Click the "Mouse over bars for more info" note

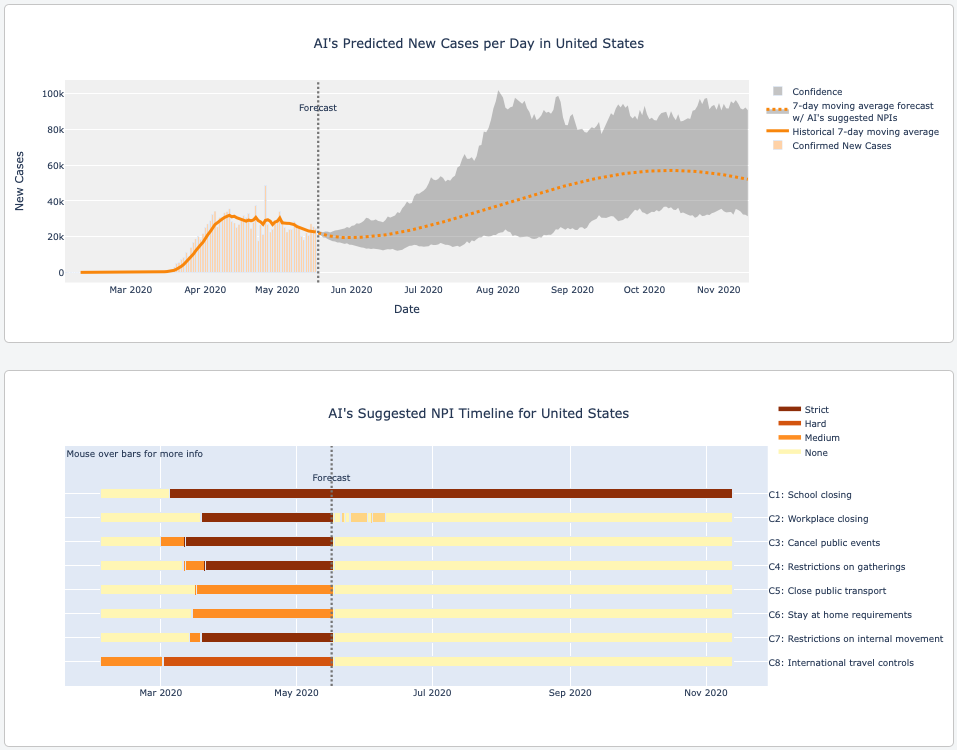click(135, 454)
